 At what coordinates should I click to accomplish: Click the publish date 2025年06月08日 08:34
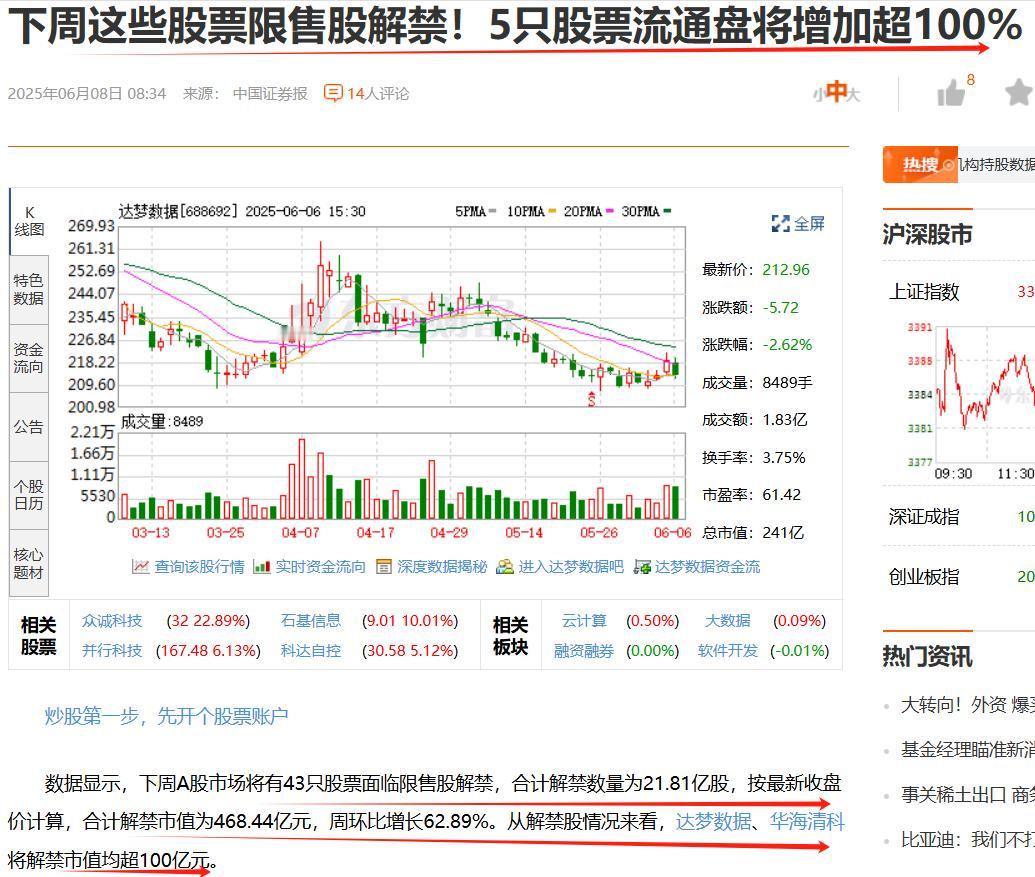(87, 94)
